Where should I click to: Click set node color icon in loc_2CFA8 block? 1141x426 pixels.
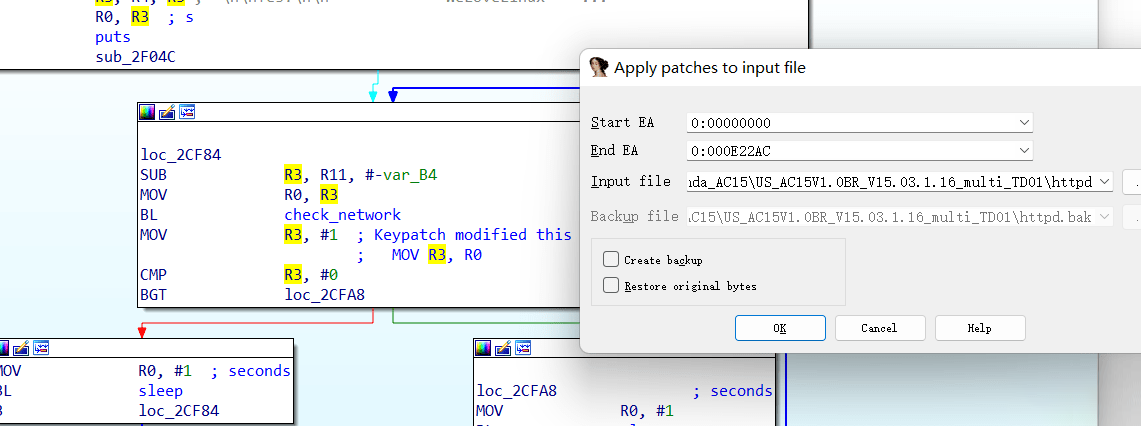483,348
